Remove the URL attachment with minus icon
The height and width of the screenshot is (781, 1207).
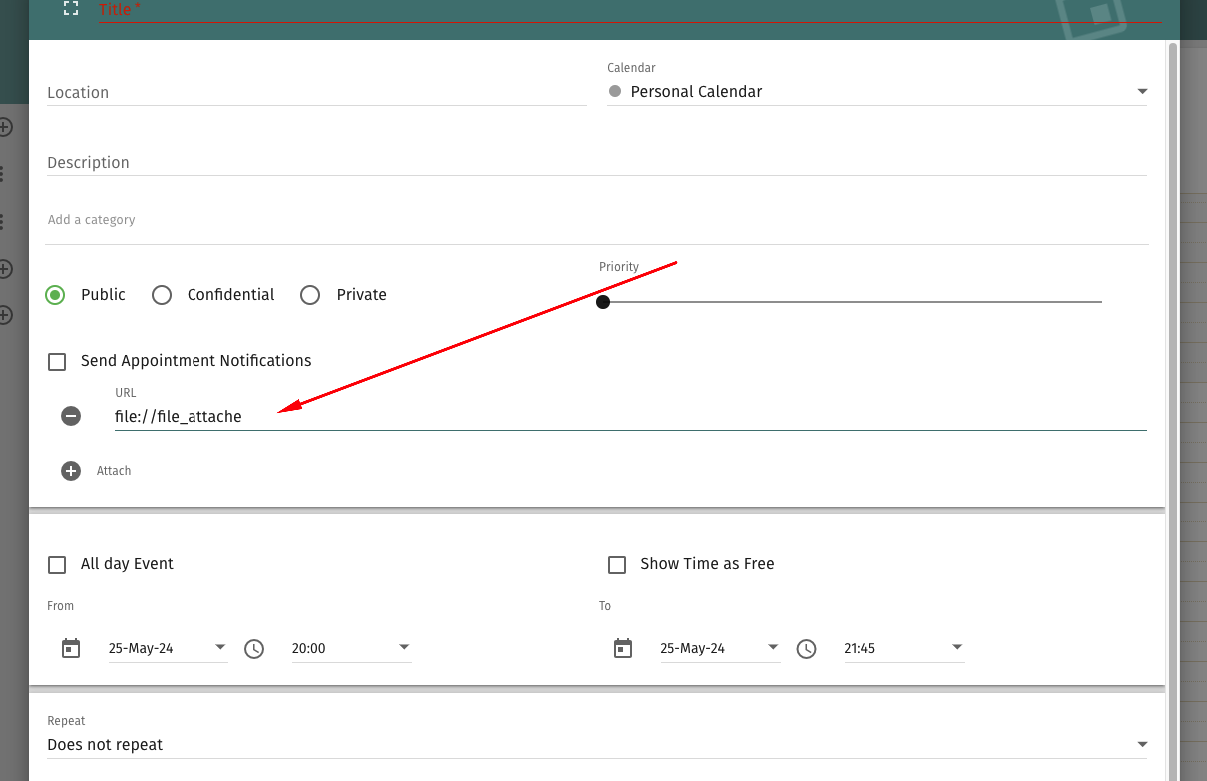pyautogui.click(x=71, y=416)
